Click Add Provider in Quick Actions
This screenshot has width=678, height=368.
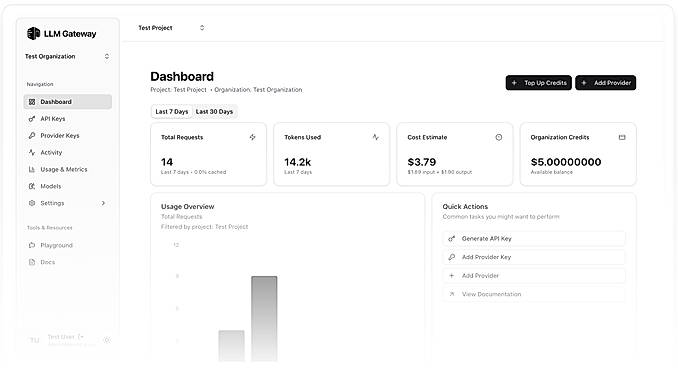click(534, 276)
